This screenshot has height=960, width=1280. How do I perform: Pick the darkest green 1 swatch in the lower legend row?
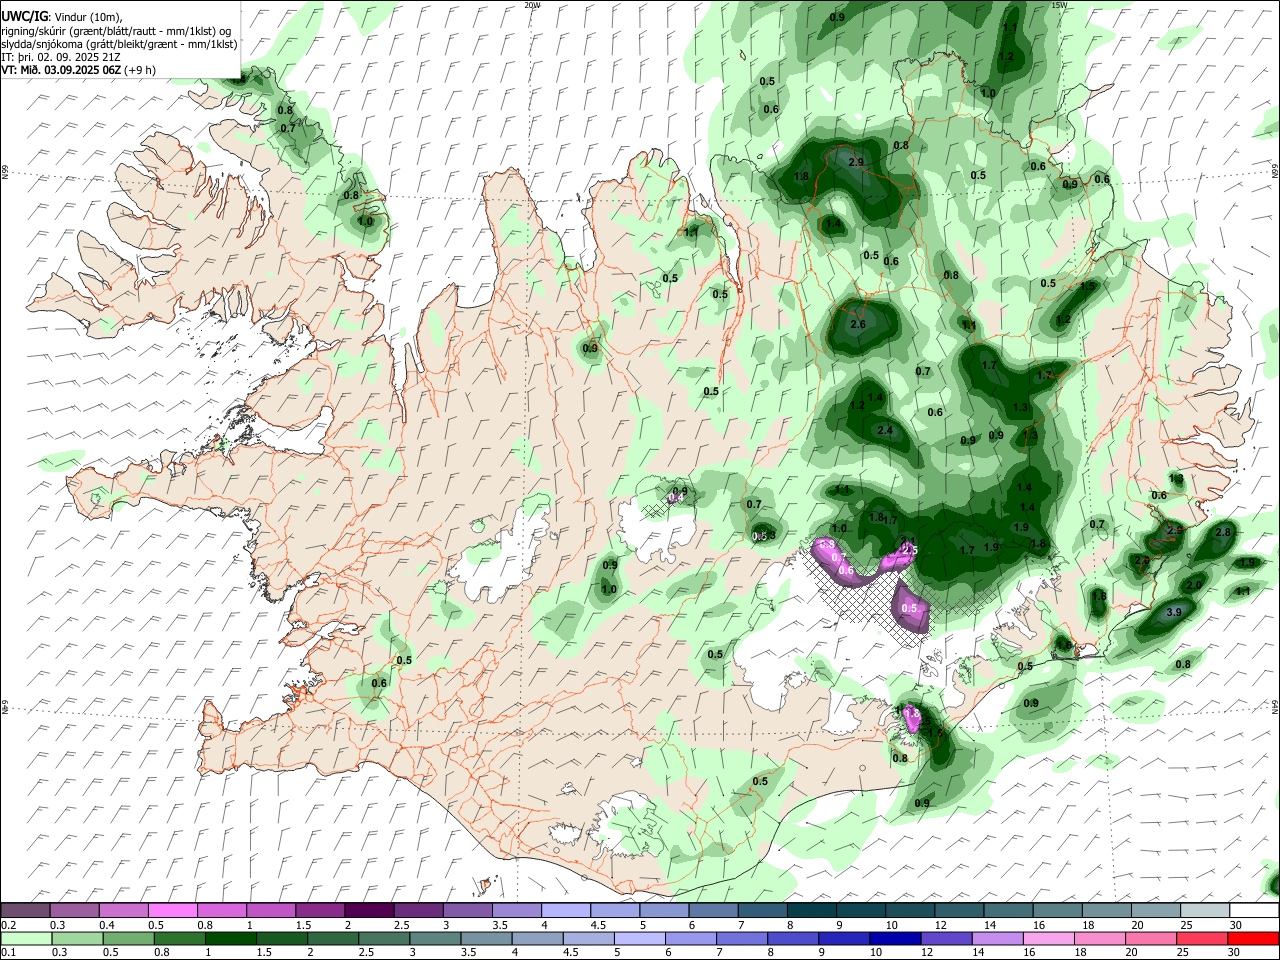point(230,938)
